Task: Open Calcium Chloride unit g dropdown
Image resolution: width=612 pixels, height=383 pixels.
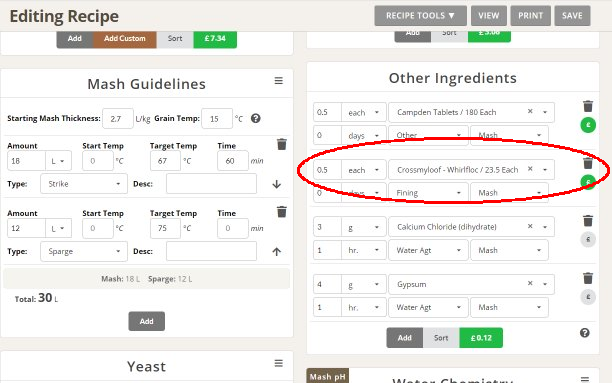Action: click(364, 227)
